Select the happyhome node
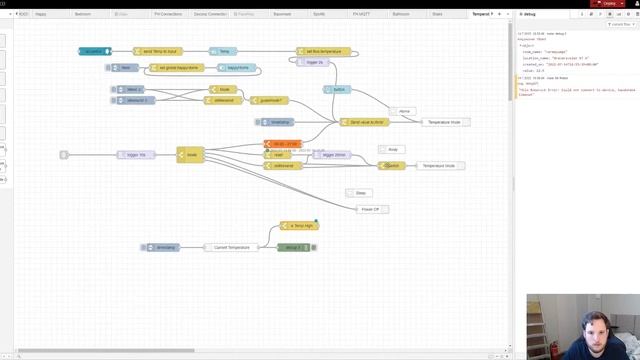This screenshot has height=360, width=640. 237,68
